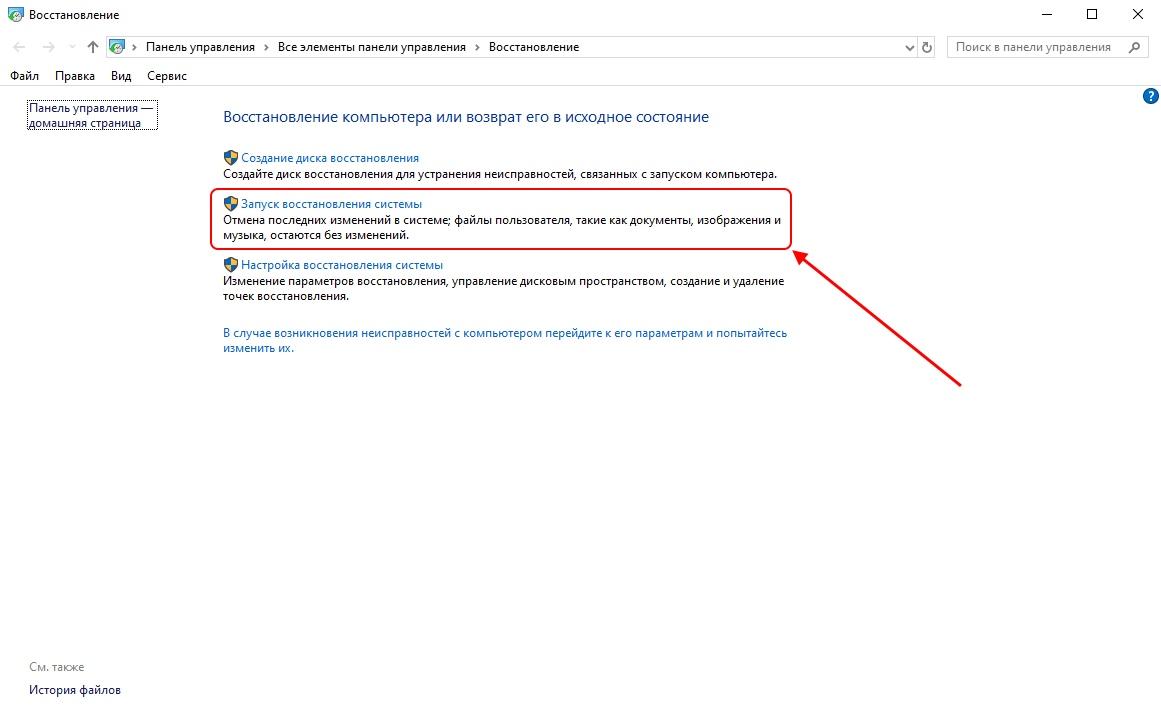Viewport: 1161px width, 717px height.
Task: Click description Создайте диск восстановления для устранения
Action: [x=500, y=174]
